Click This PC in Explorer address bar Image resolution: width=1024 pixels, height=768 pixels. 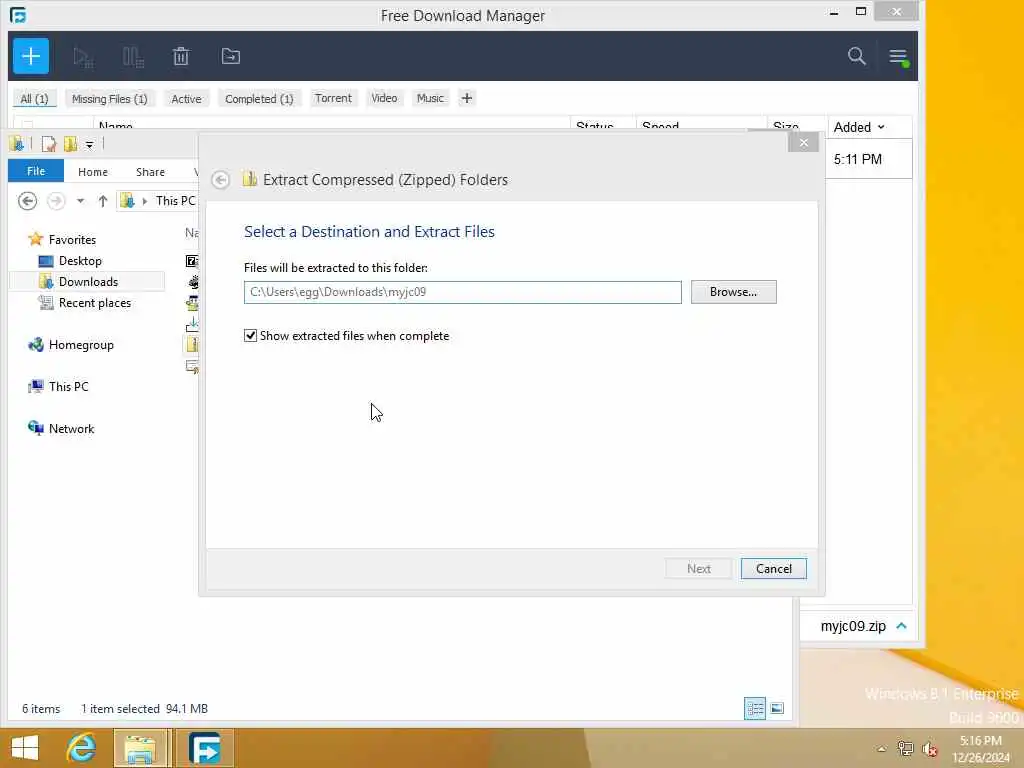tap(175, 201)
